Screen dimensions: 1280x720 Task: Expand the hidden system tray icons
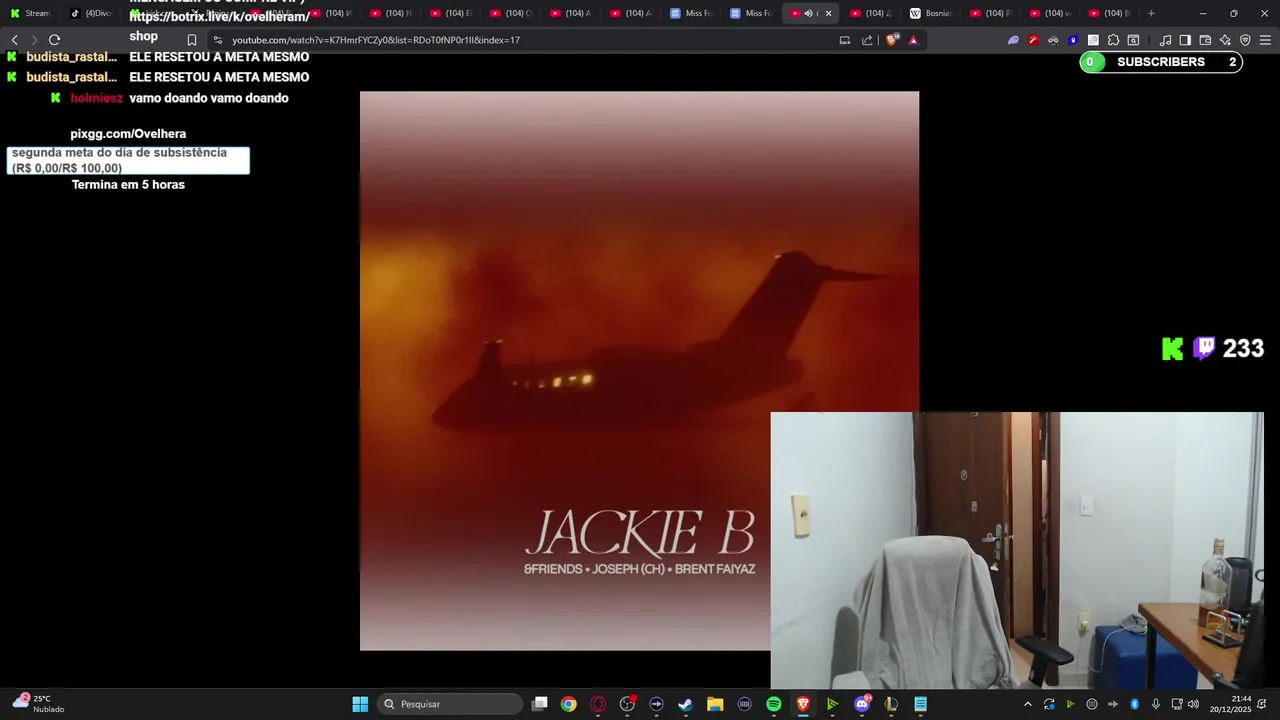1027,704
